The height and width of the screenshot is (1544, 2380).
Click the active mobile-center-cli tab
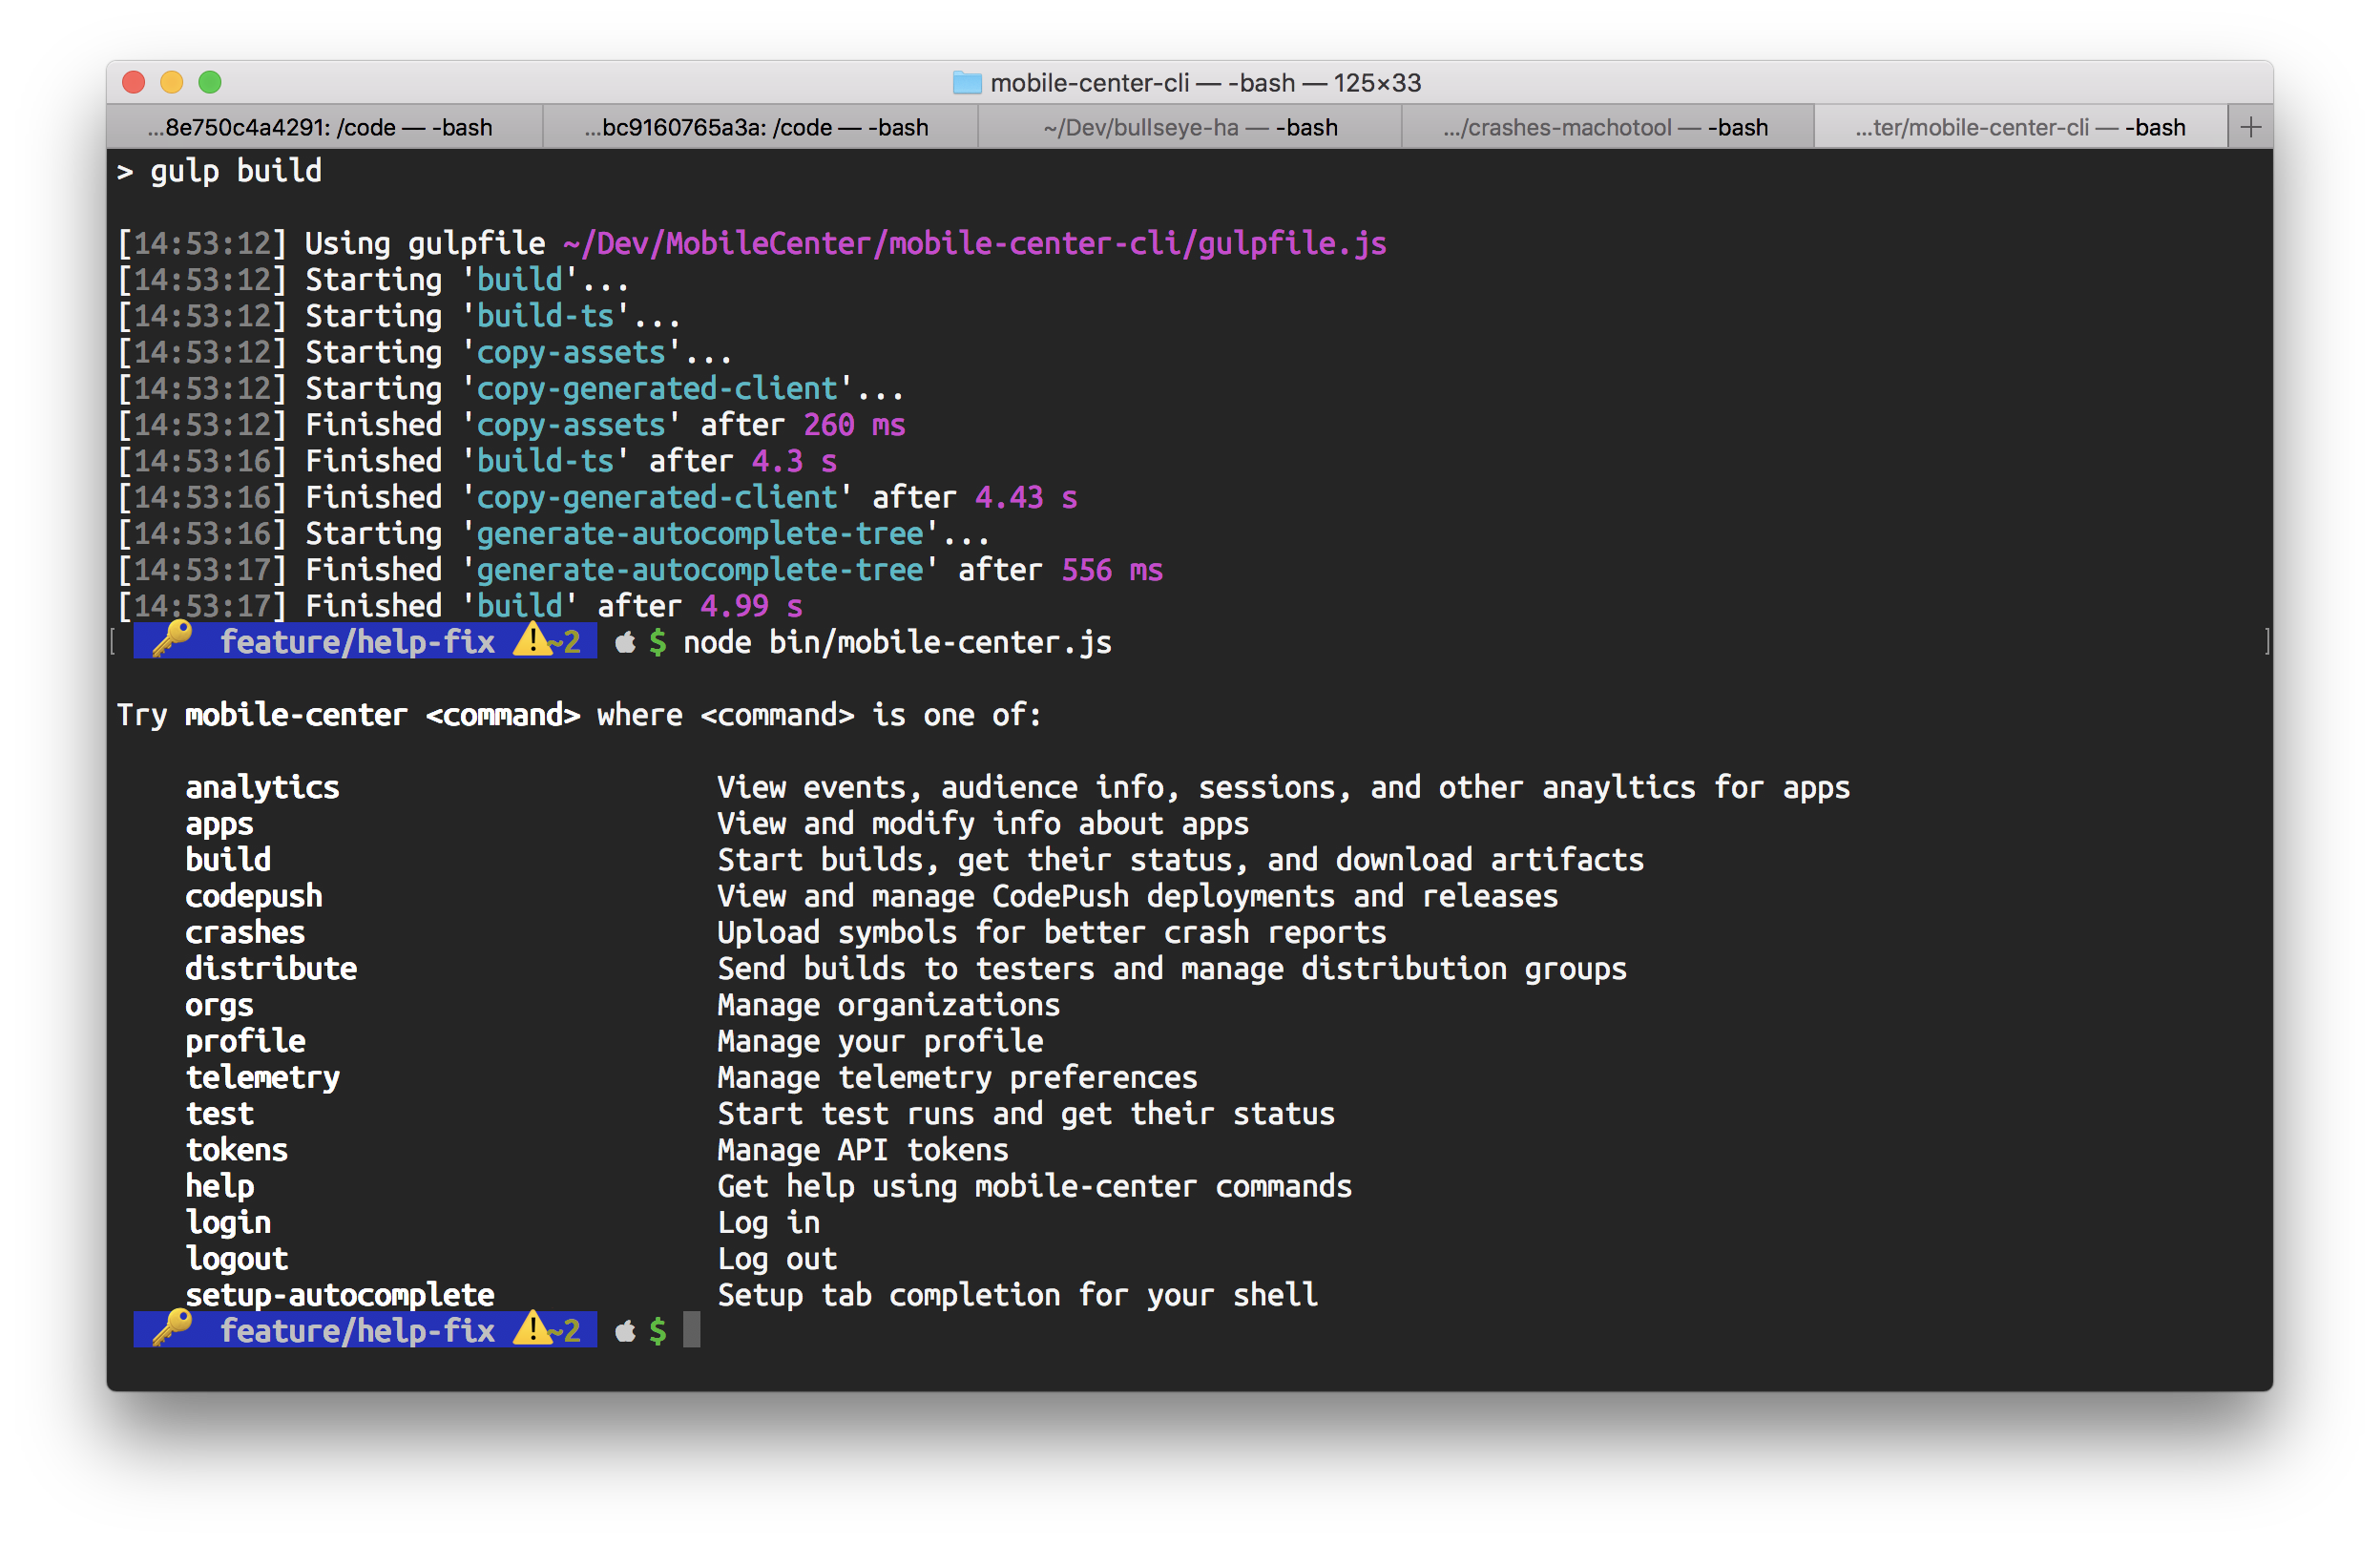pyautogui.click(x=2020, y=127)
